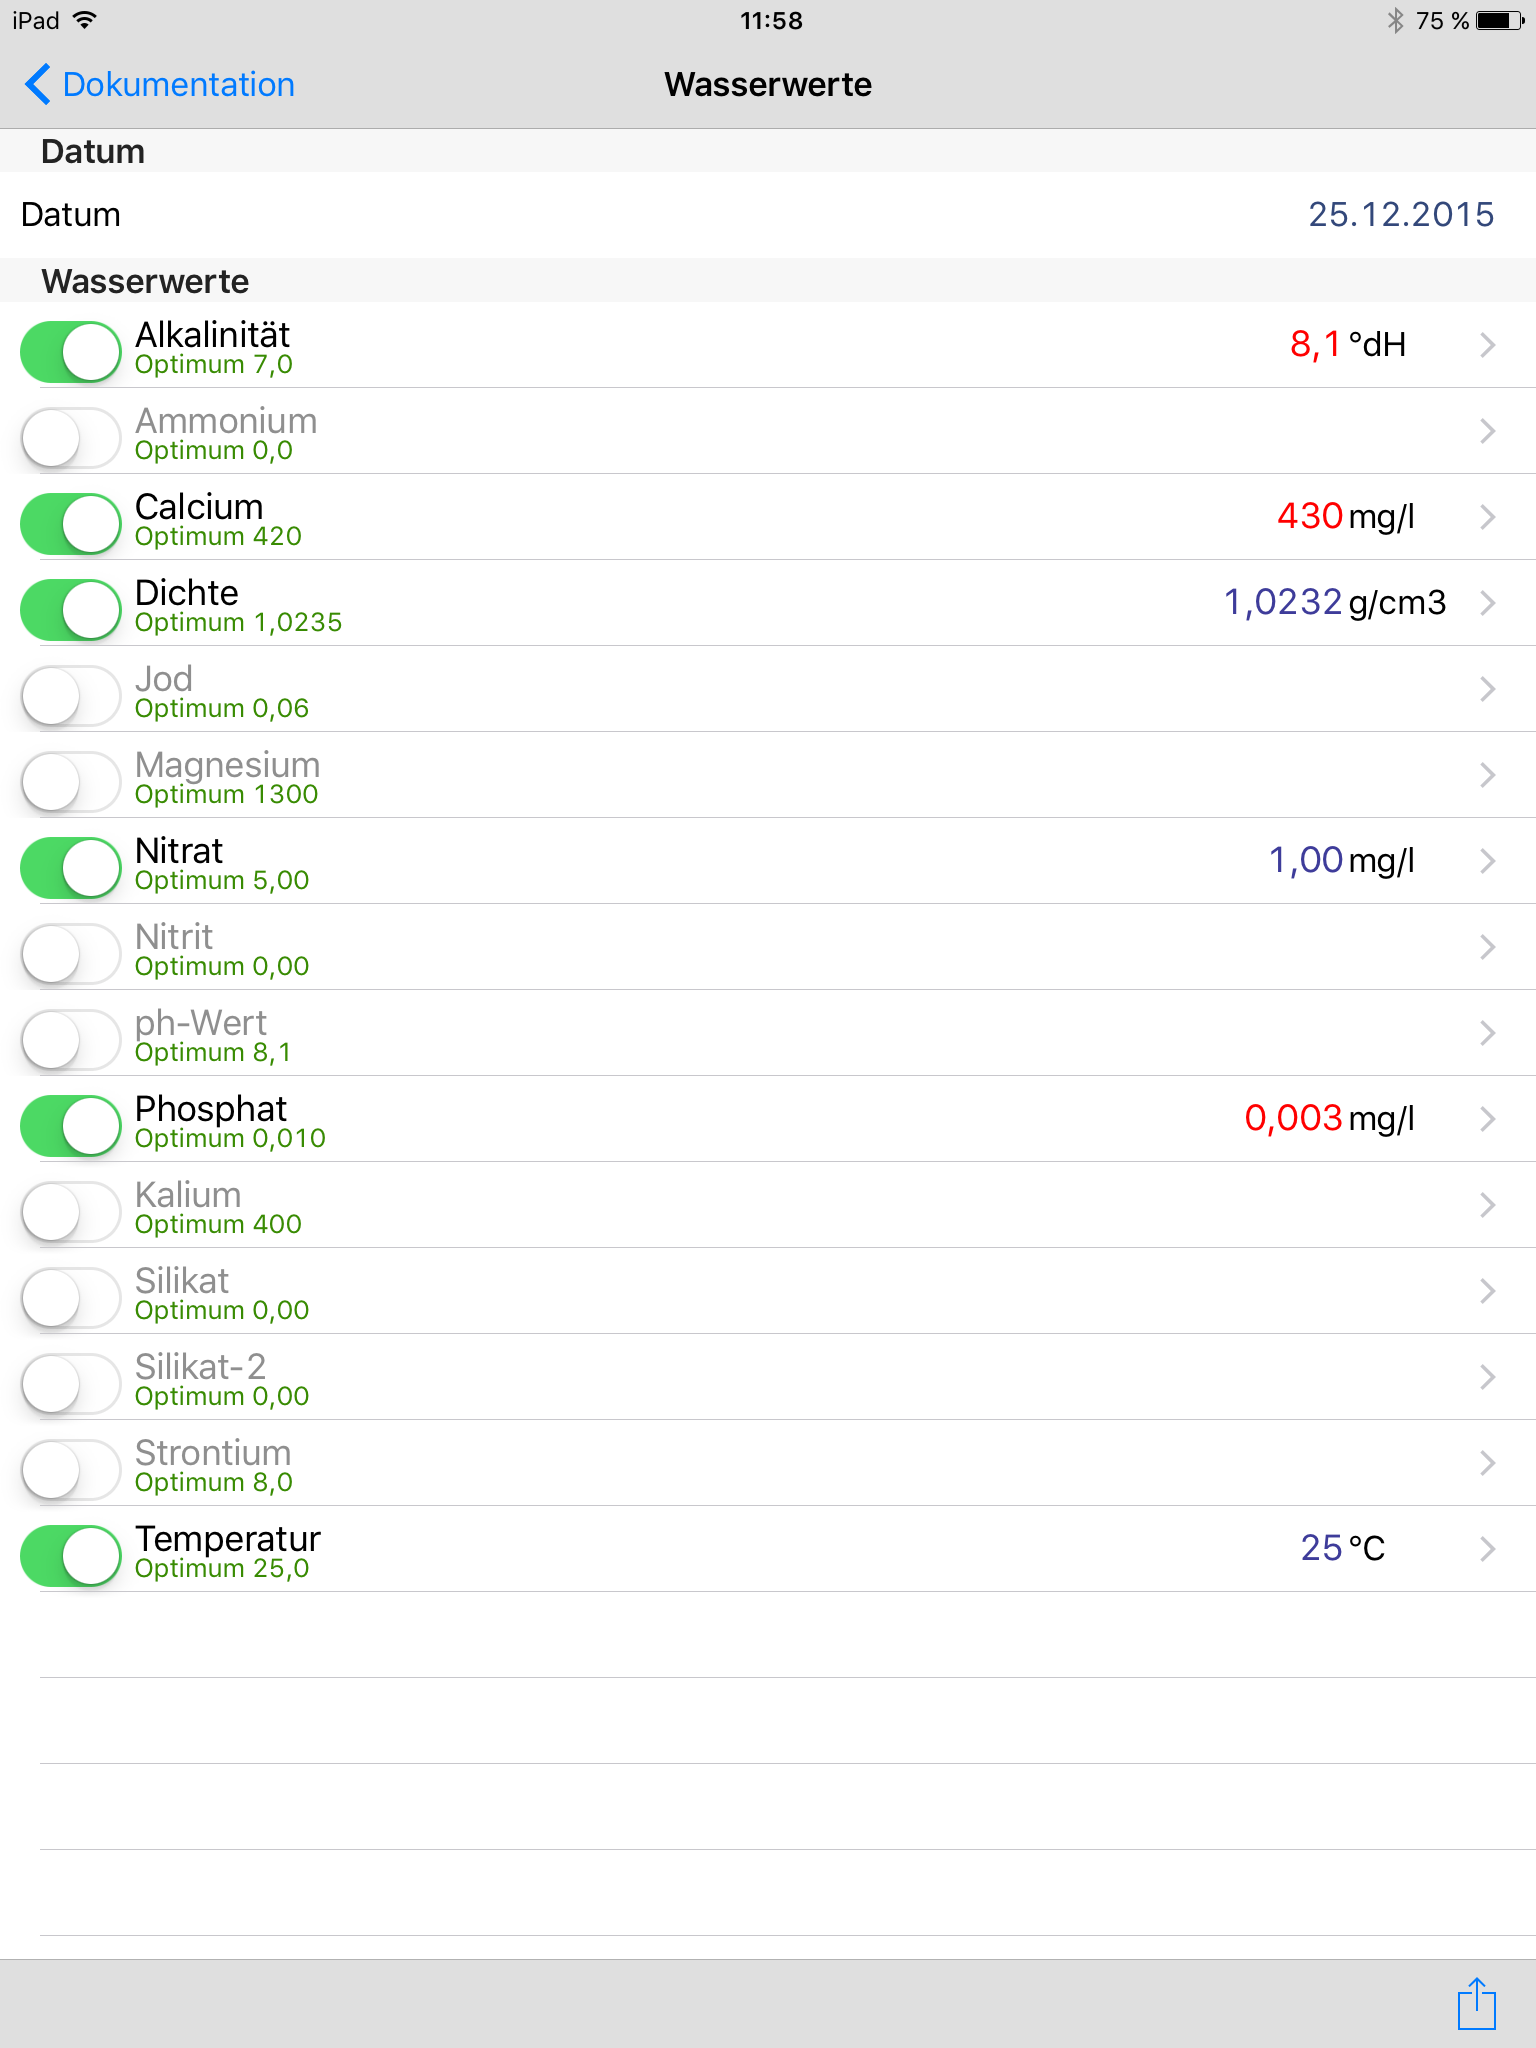1536x2048 pixels.
Task: Open the Kalium row
Action: 700,1205
